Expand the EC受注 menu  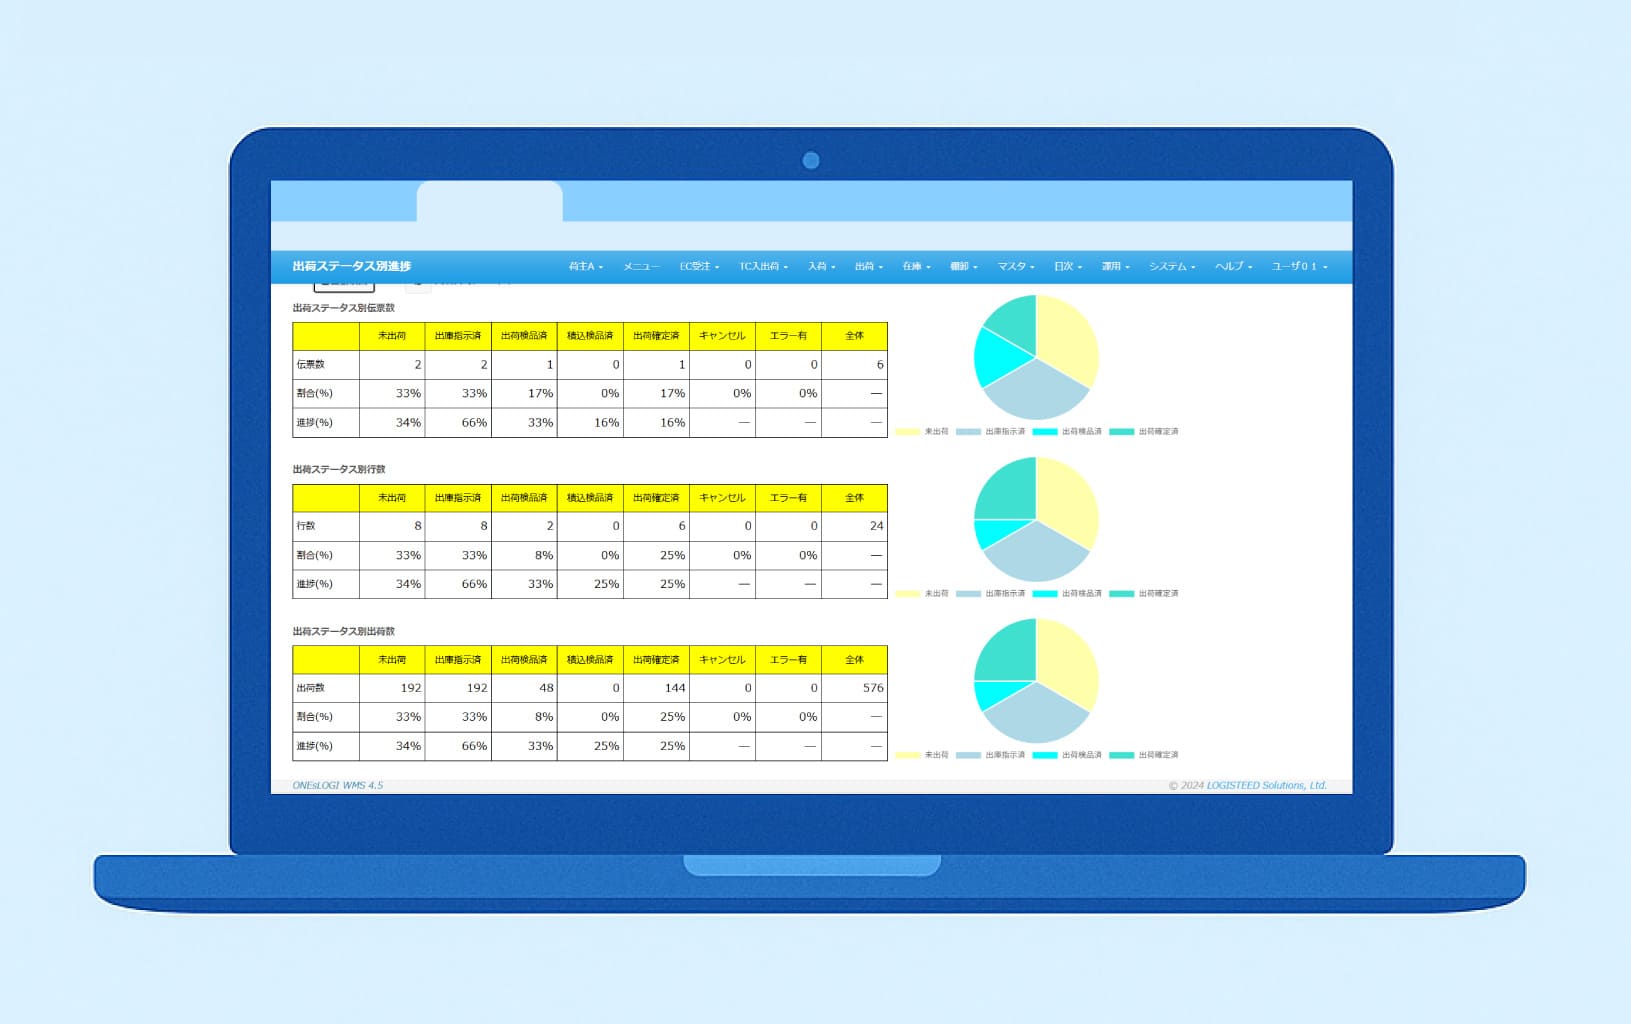pos(699,267)
